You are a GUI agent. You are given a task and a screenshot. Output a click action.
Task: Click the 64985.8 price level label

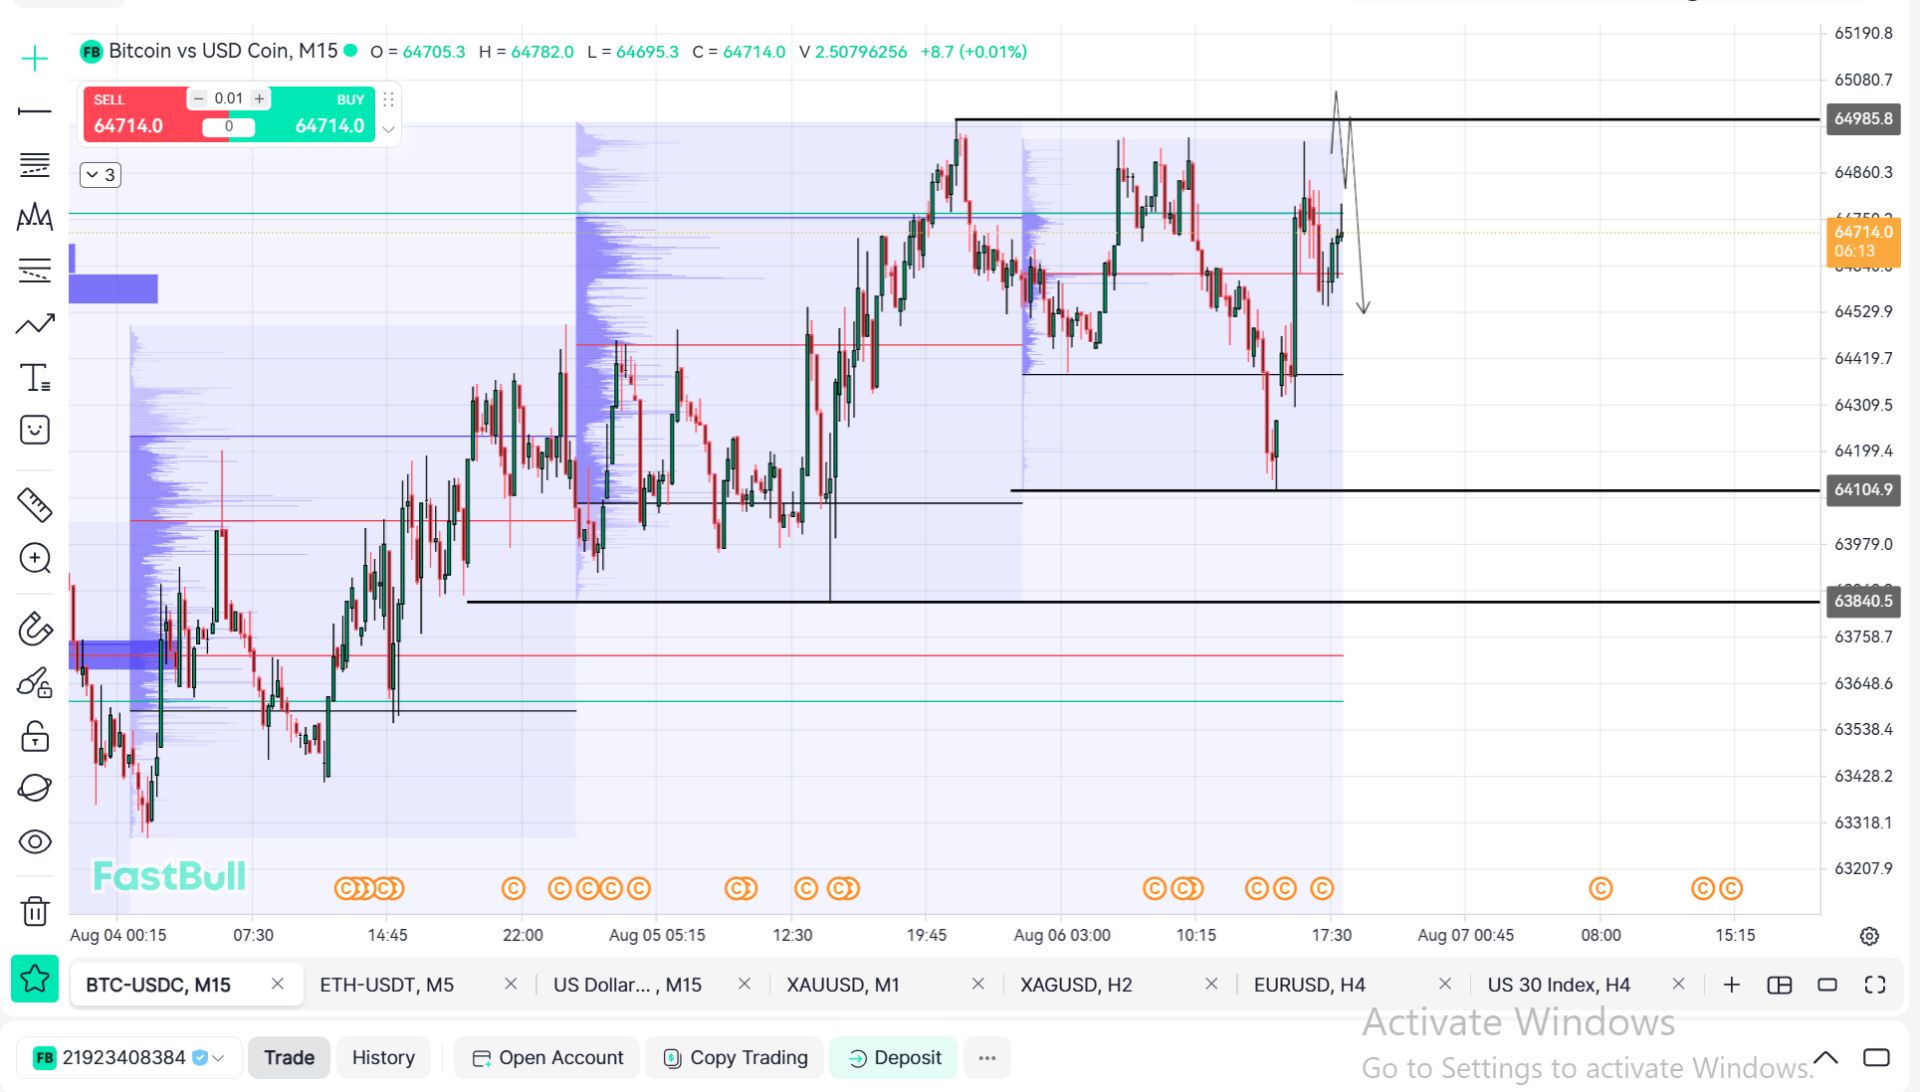[x=1863, y=119]
